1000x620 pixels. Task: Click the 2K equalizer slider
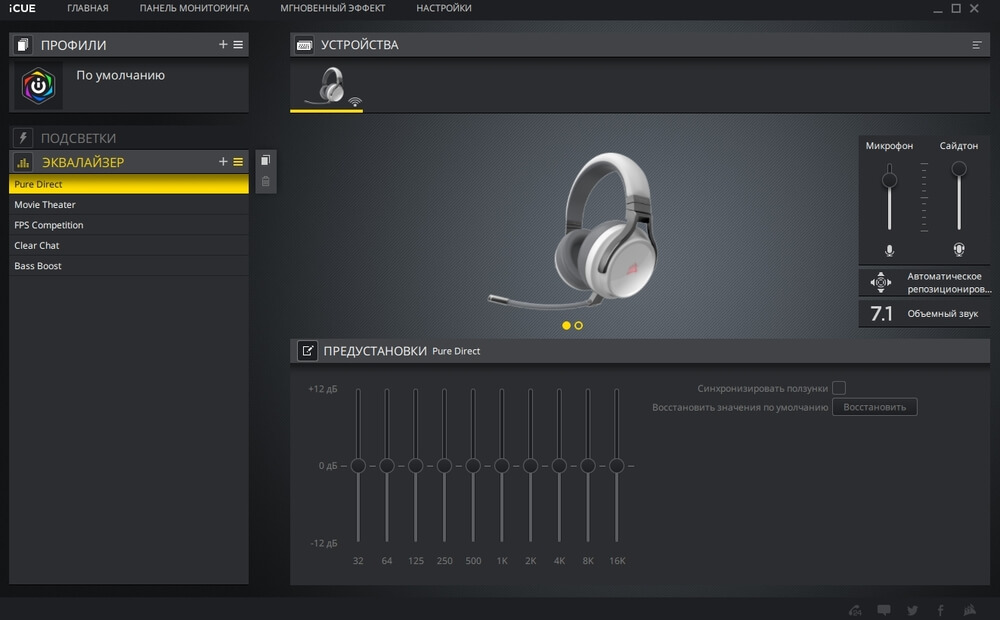coord(530,466)
